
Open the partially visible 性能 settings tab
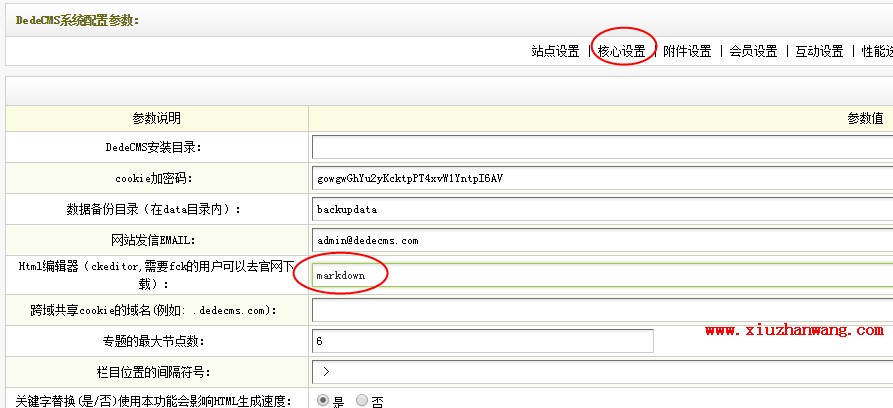876,51
